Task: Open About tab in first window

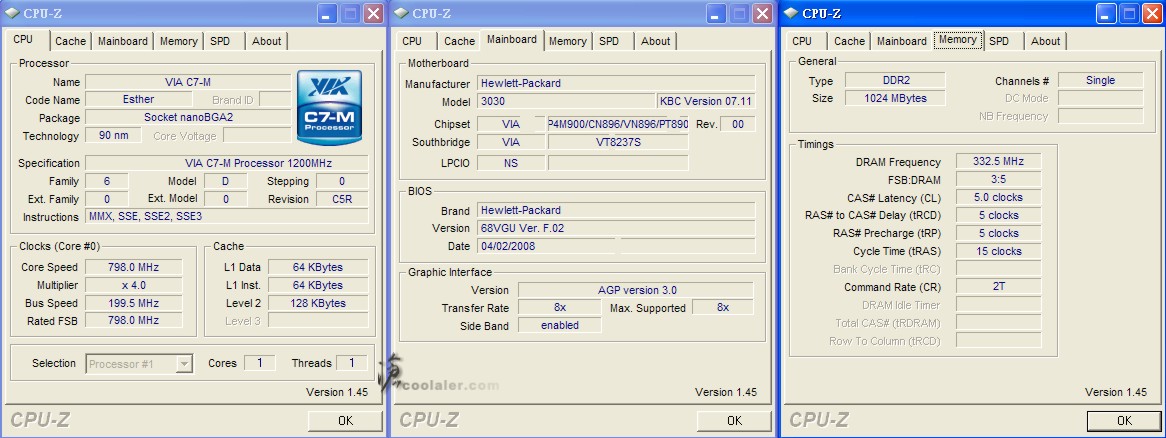Action: point(266,42)
